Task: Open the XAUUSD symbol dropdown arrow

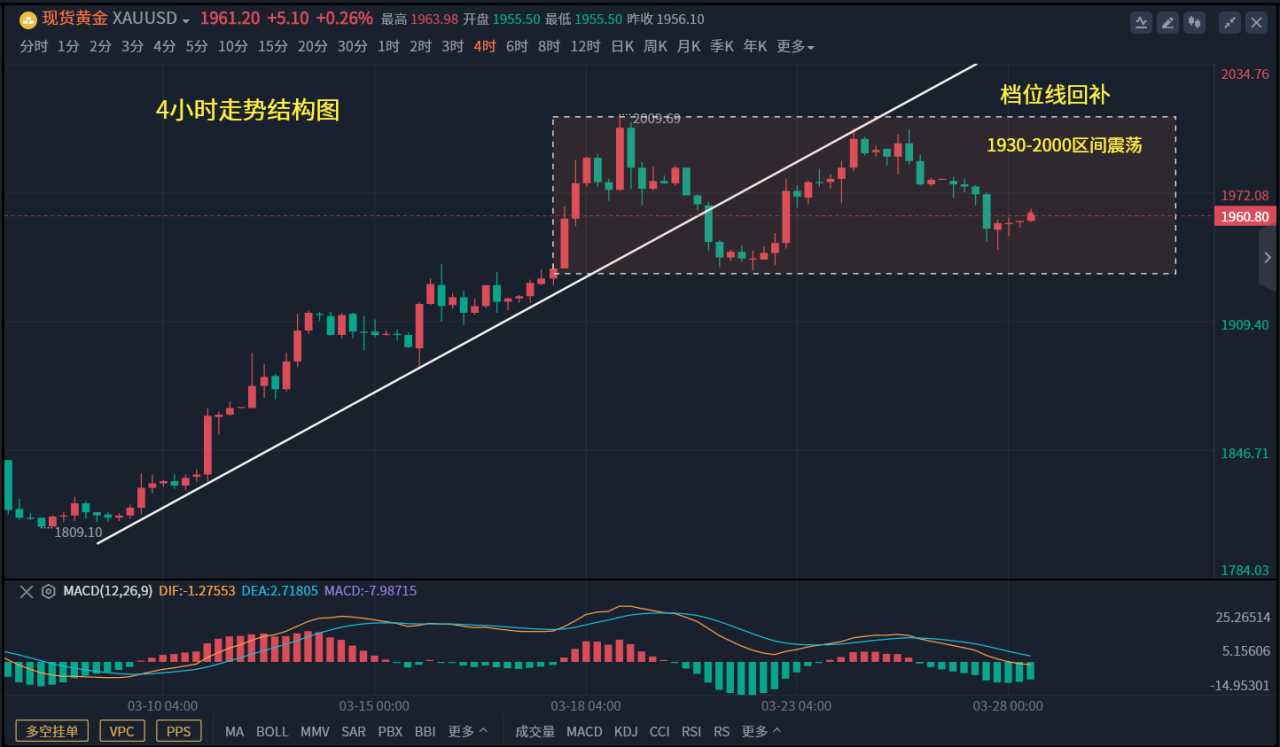Action: coord(186,20)
